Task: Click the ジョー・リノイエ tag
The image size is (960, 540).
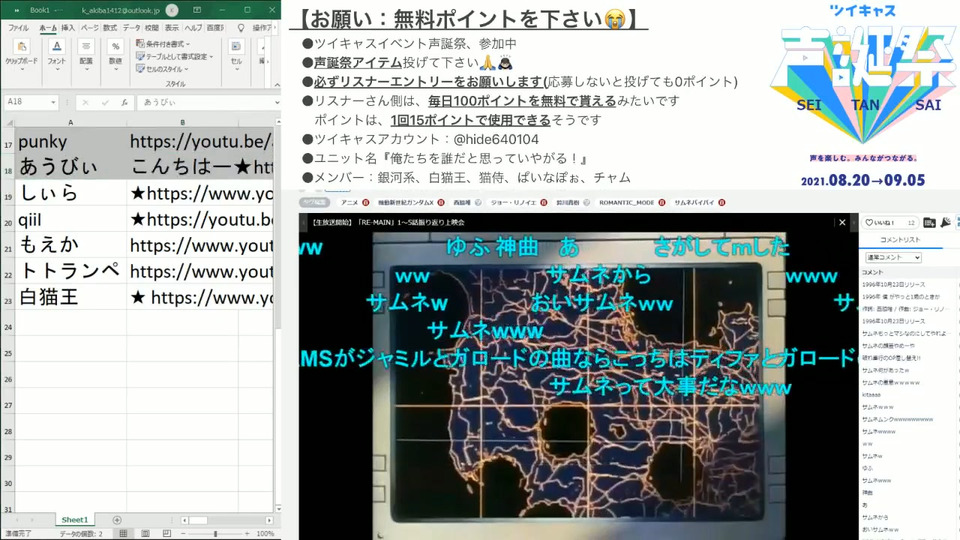Action: [513, 203]
